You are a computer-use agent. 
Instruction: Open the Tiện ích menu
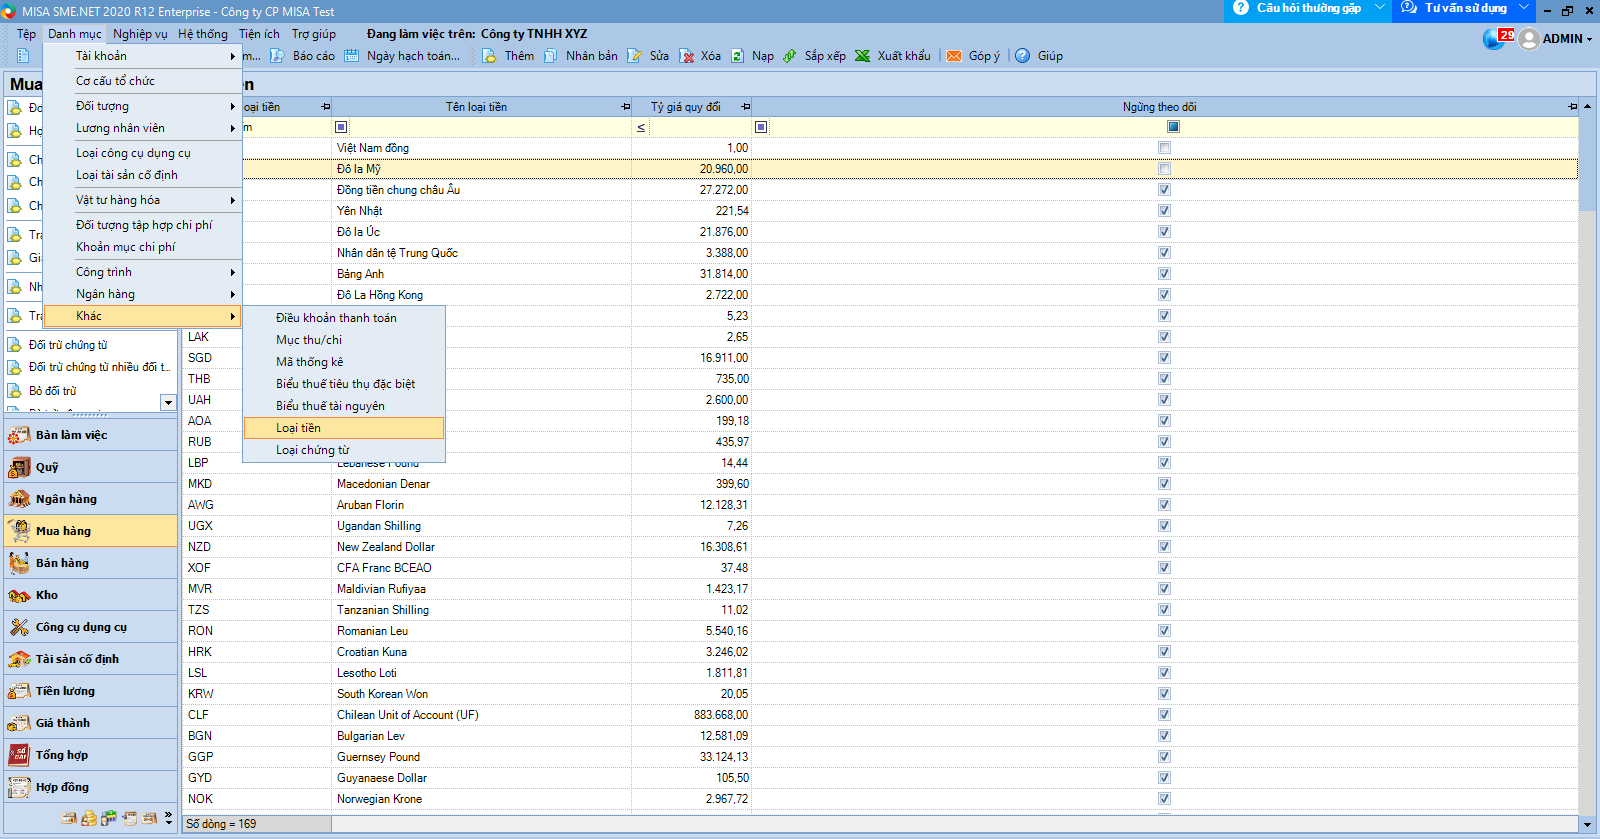259,34
